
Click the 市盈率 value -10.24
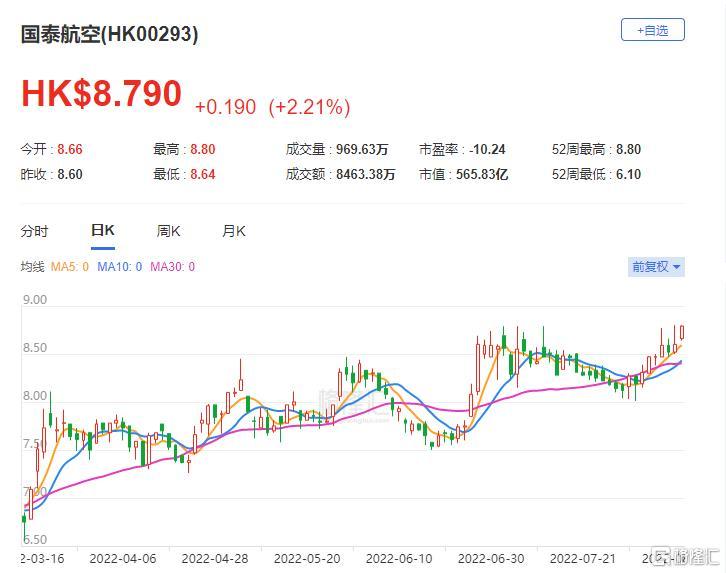click(487, 149)
